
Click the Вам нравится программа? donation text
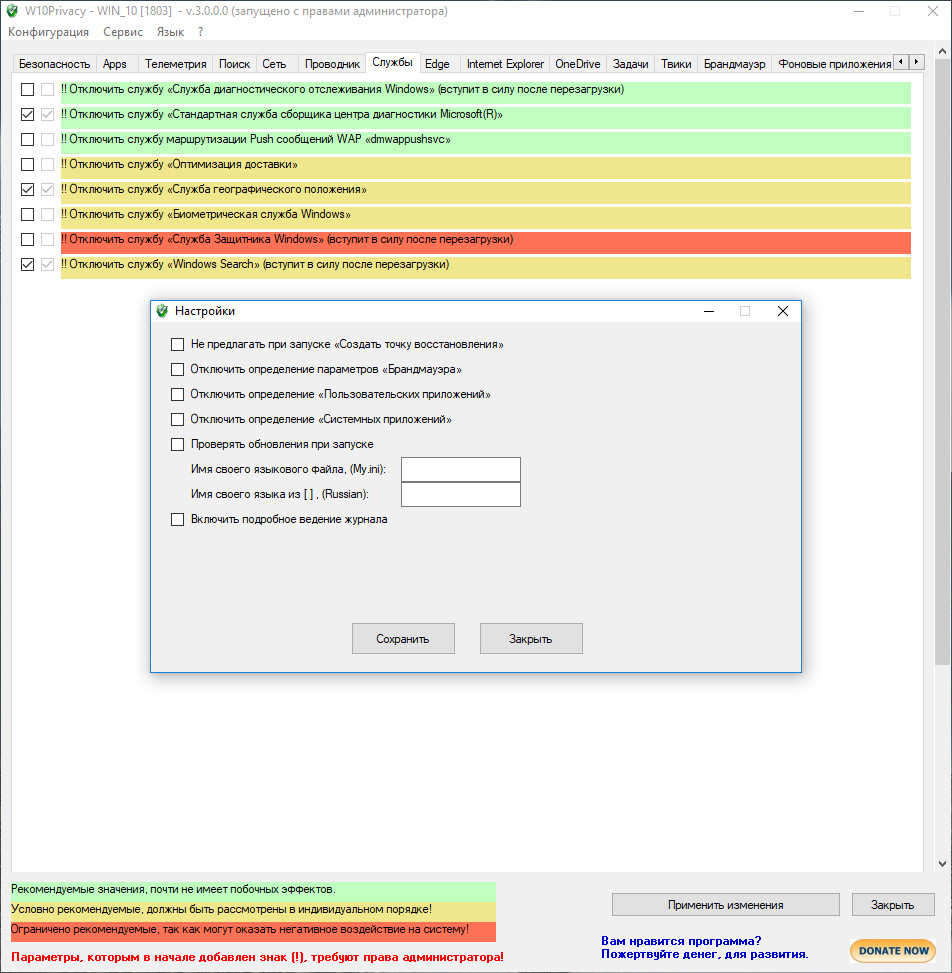pos(681,941)
